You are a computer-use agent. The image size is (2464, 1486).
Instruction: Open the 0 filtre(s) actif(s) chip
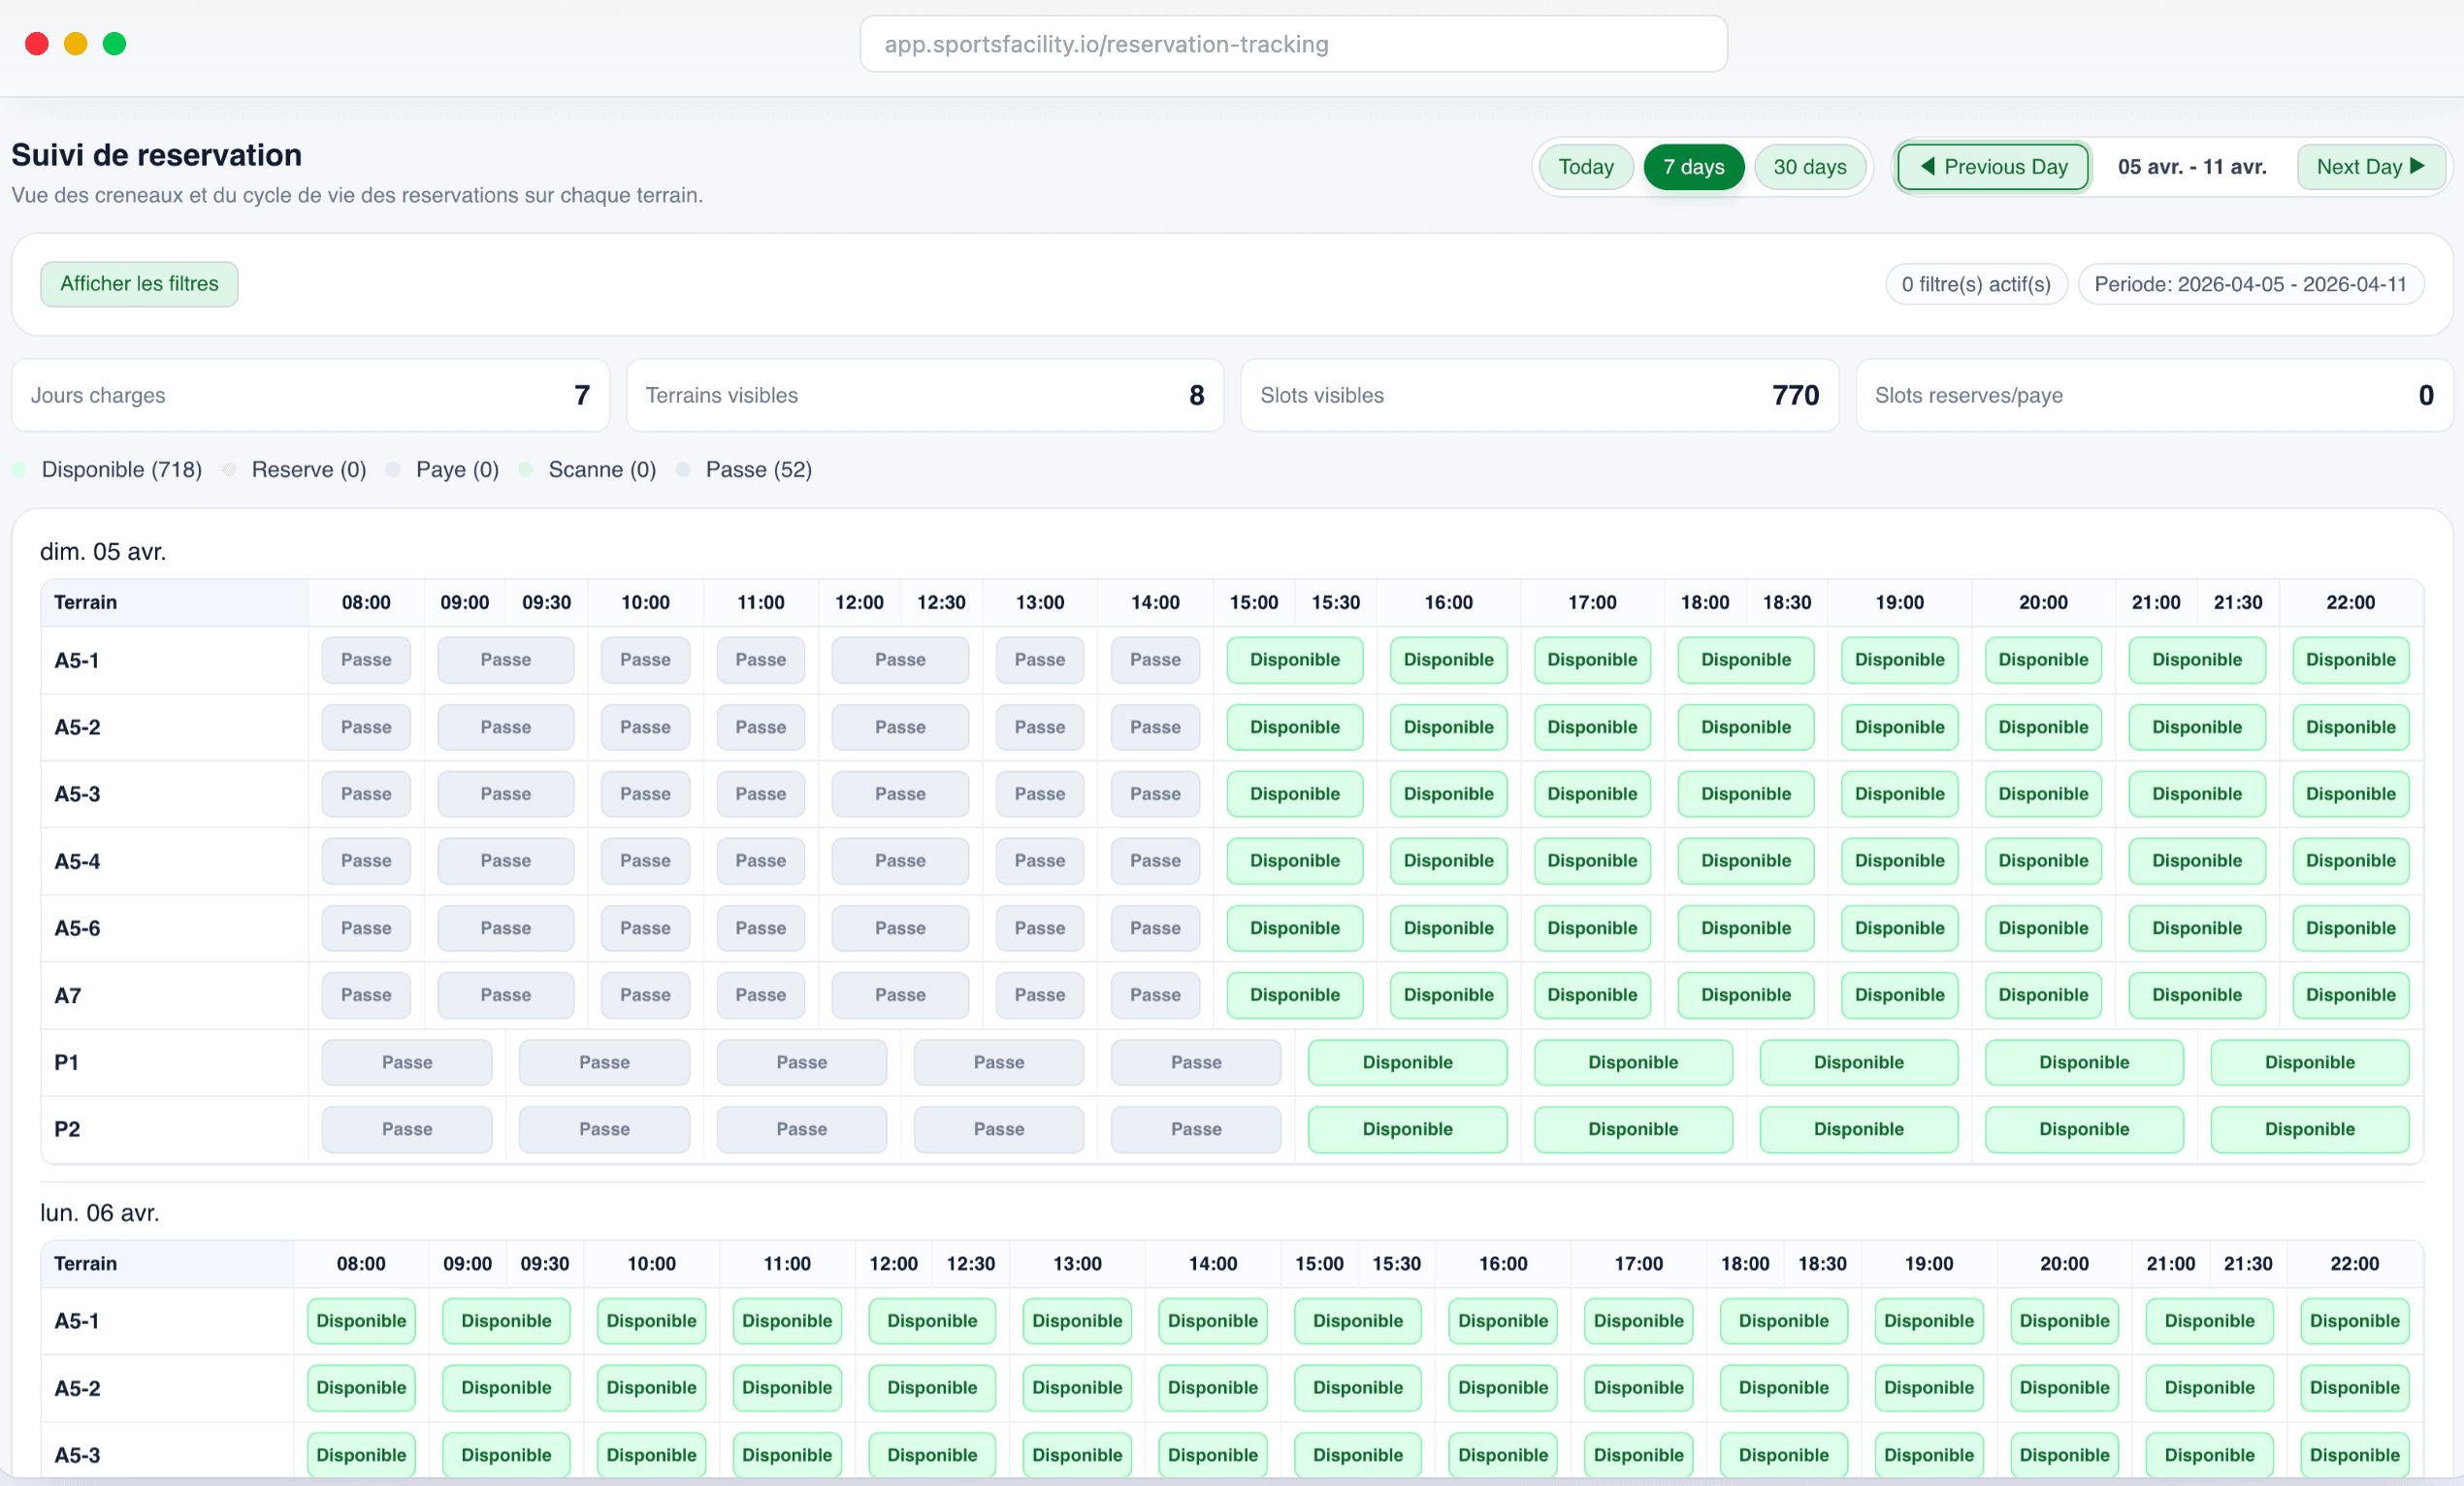click(x=1975, y=284)
